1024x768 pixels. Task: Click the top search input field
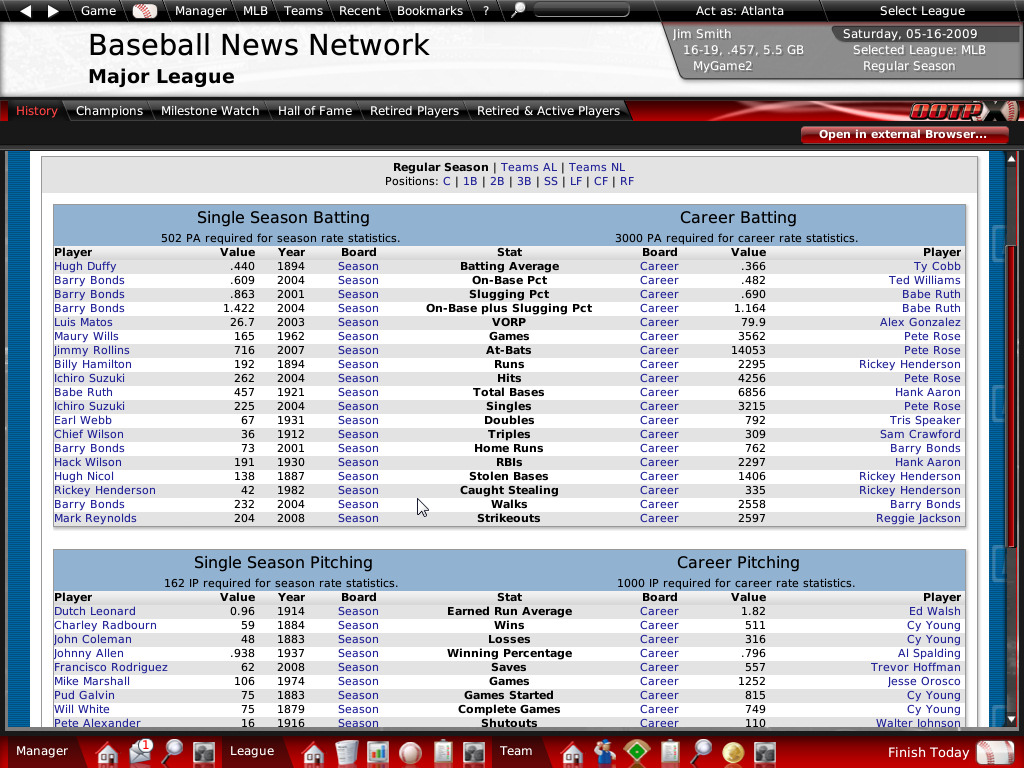[x=581, y=11]
